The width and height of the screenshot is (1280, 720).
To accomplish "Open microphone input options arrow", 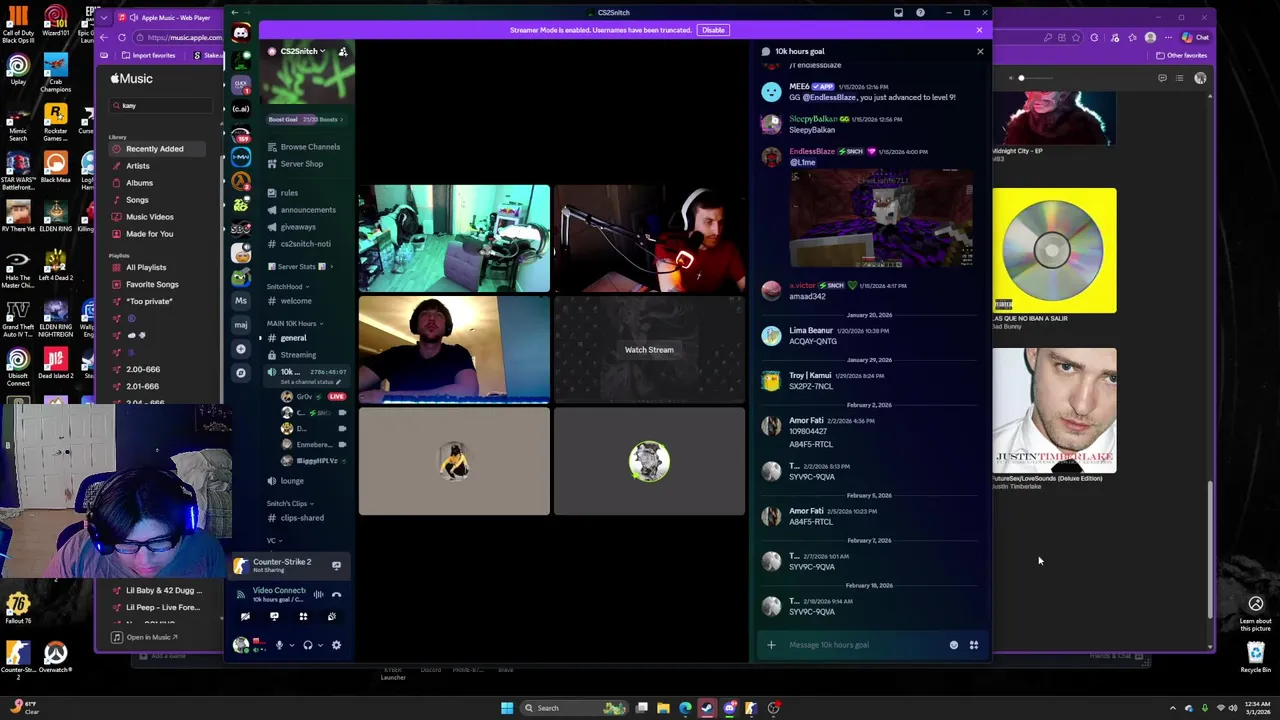I will [x=292, y=645].
